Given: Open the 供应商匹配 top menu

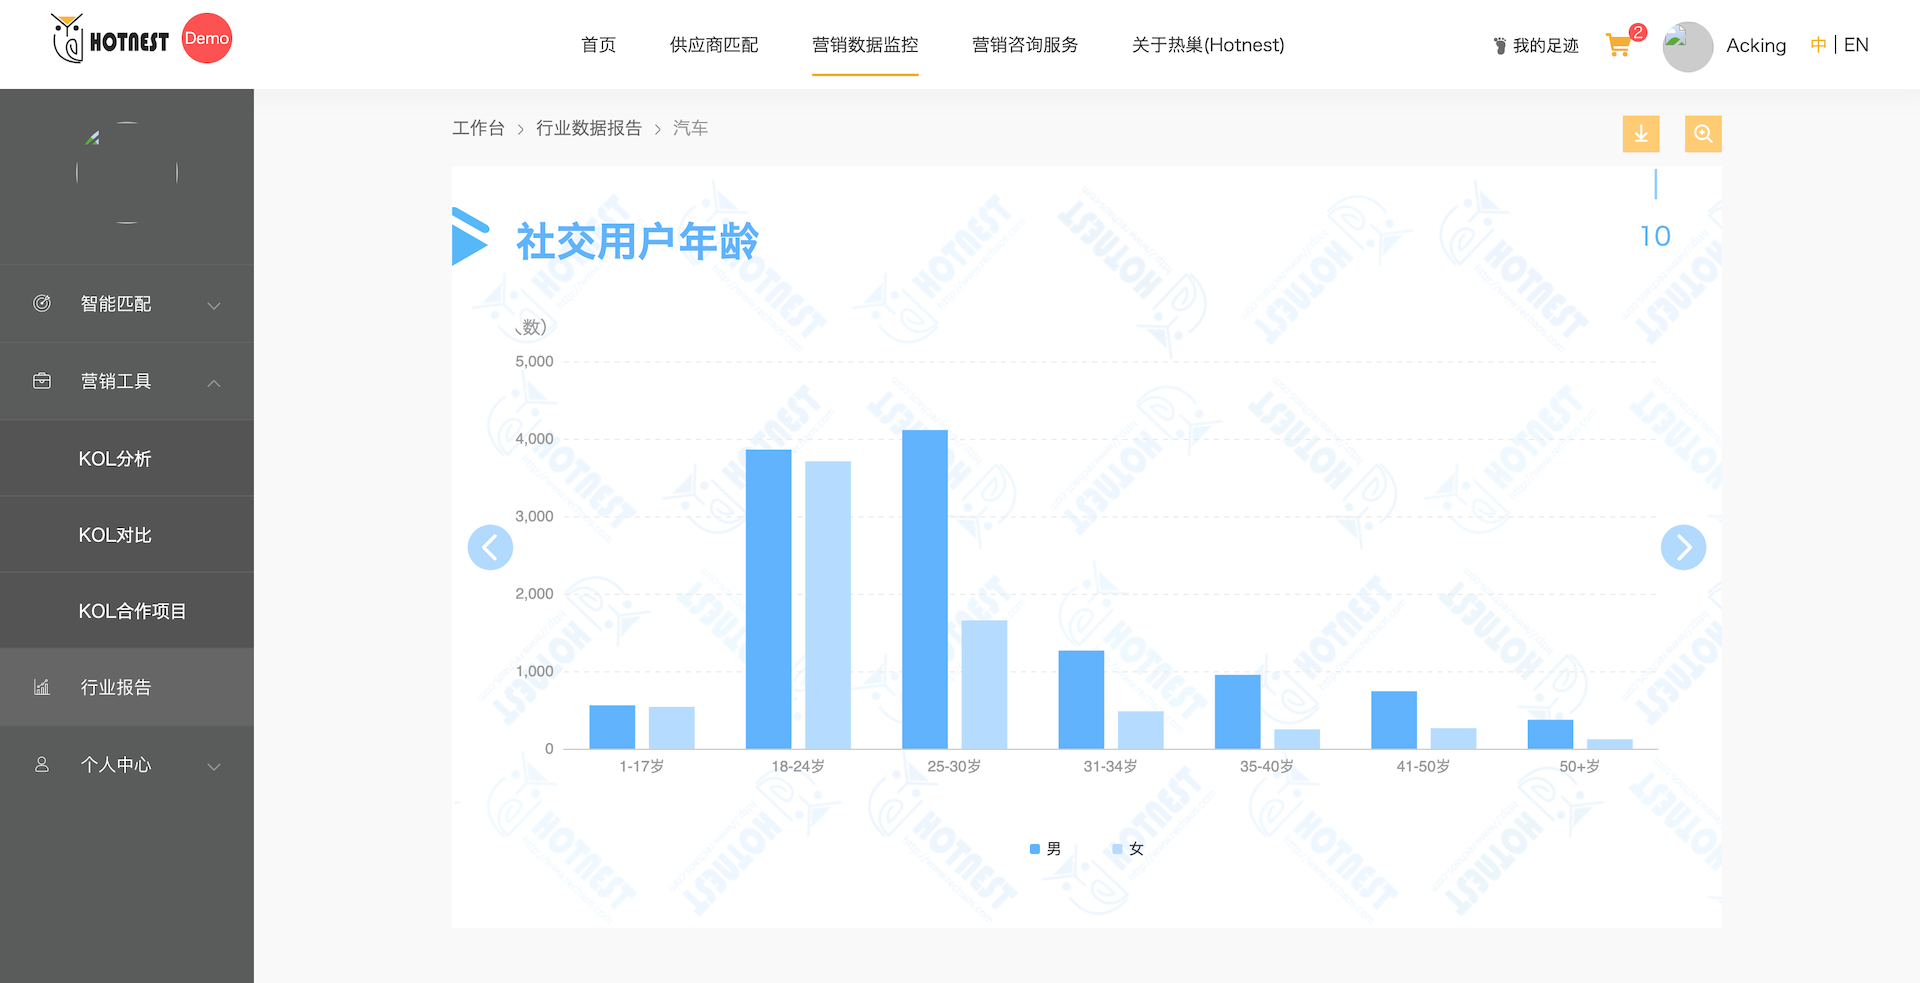Looking at the screenshot, I should (713, 45).
